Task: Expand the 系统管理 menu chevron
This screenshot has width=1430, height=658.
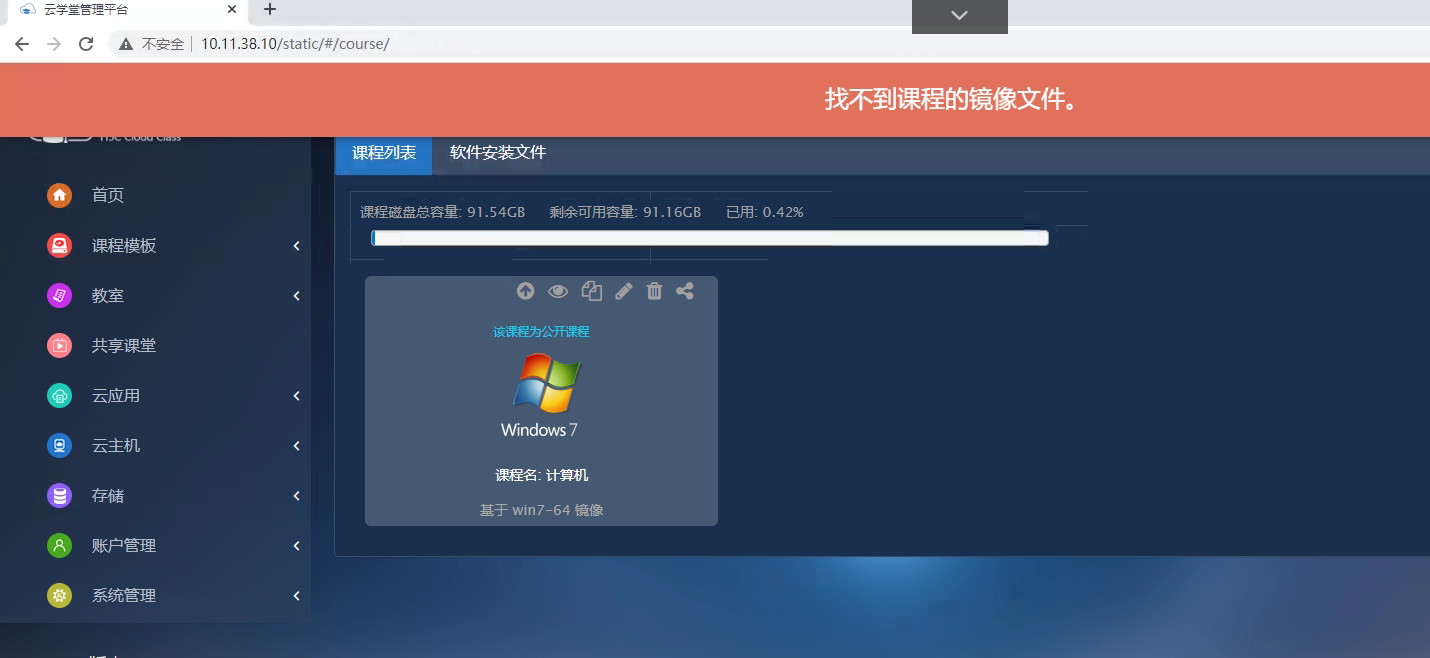Action: tap(296, 596)
